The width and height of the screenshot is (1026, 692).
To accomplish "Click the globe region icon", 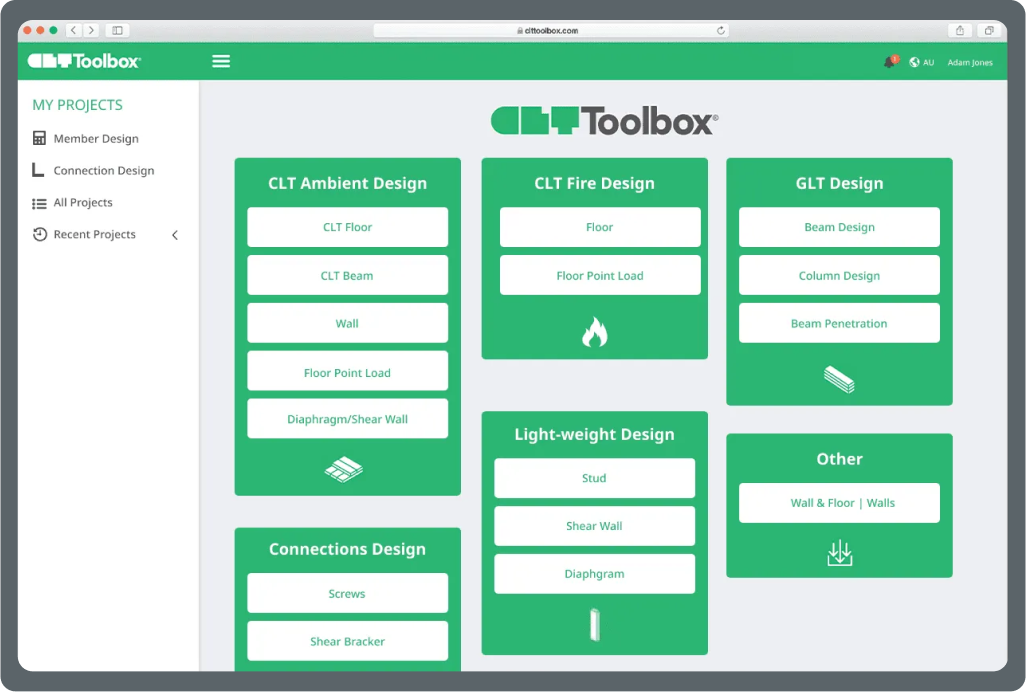I will [914, 62].
